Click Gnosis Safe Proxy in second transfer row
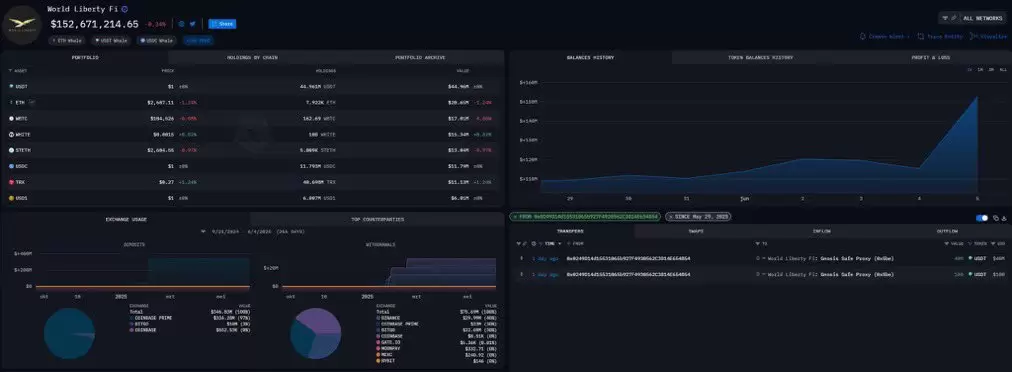The height and width of the screenshot is (372, 1012). (858, 274)
